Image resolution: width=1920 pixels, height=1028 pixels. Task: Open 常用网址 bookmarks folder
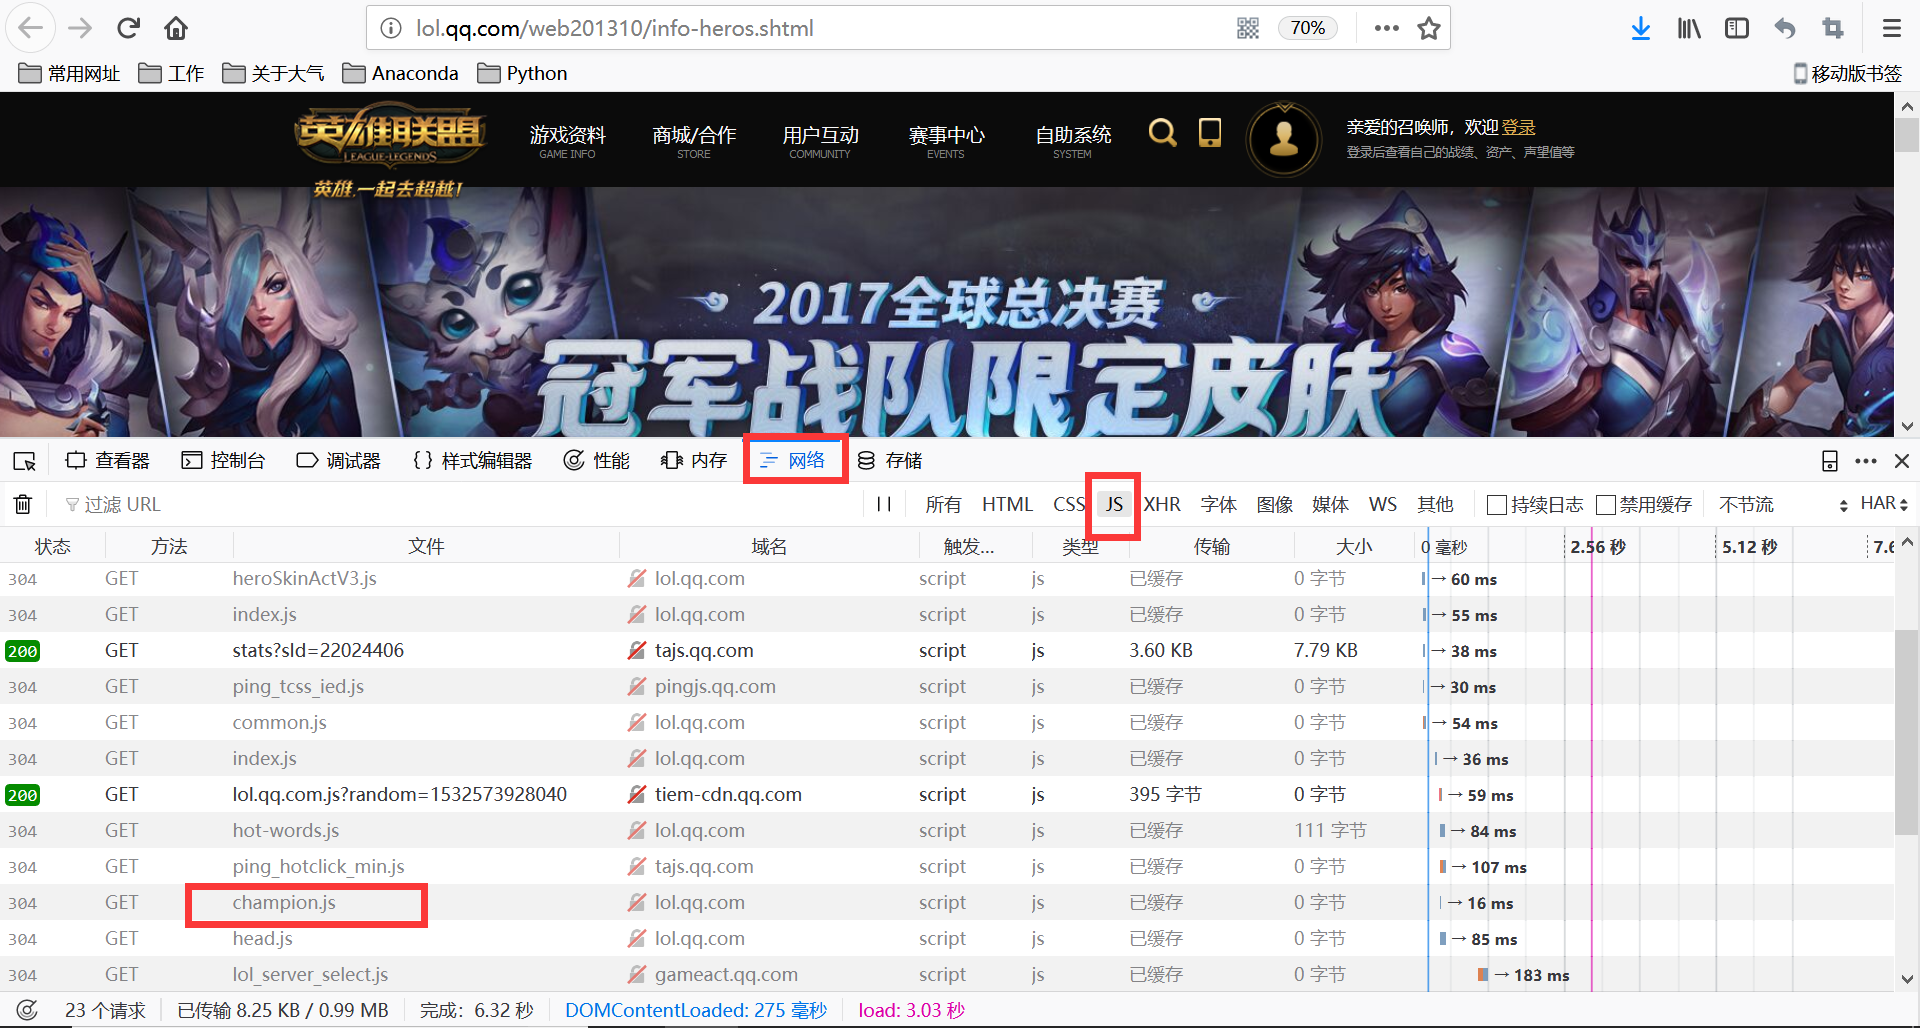click(x=69, y=73)
